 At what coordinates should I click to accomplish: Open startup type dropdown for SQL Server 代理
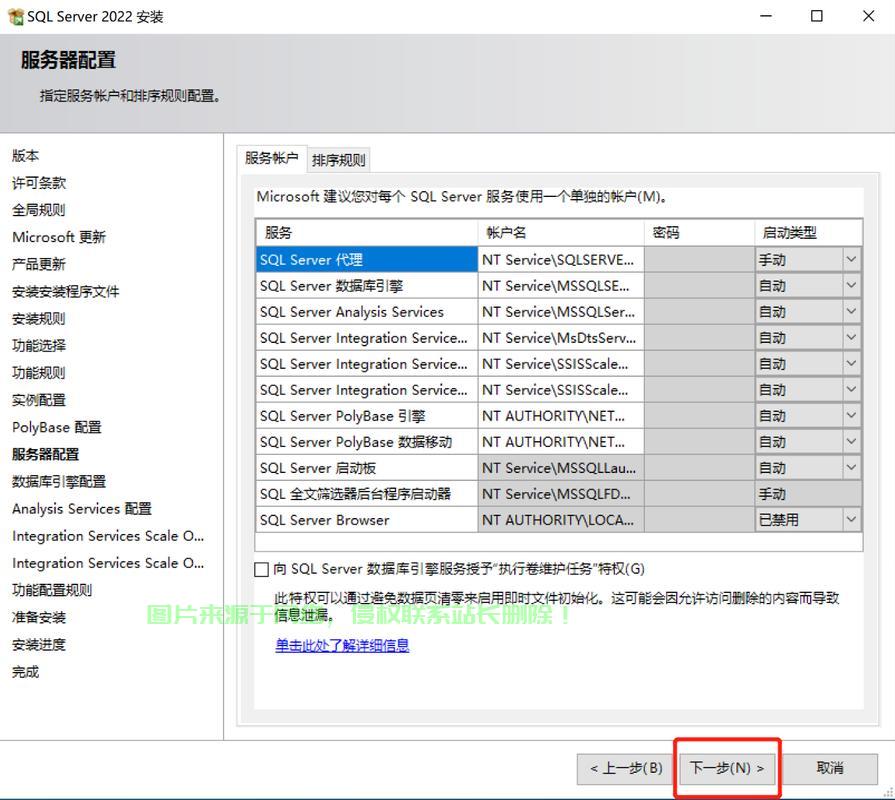click(x=850, y=260)
